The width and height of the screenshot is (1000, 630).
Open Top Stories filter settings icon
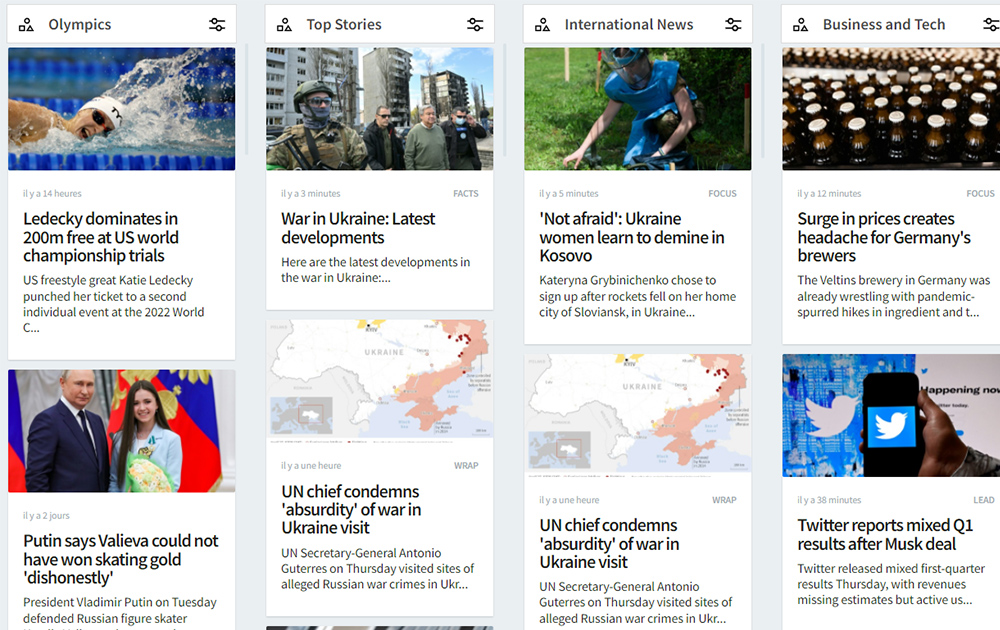(475, 25)
